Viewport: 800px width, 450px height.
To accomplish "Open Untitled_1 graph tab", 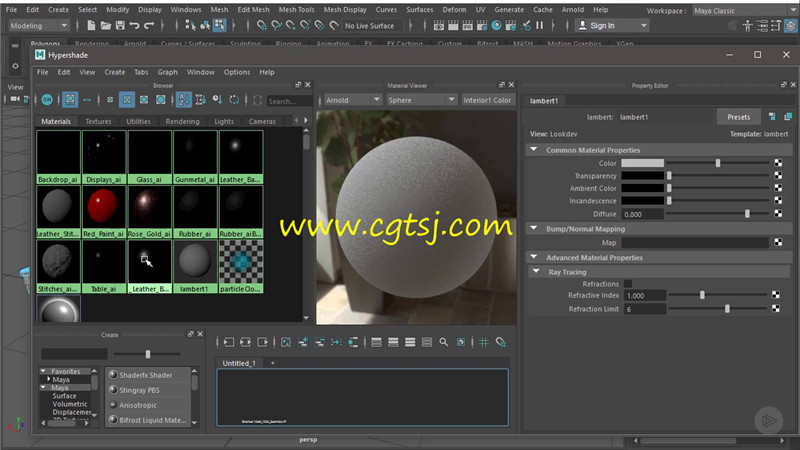I will pos(239,363).
